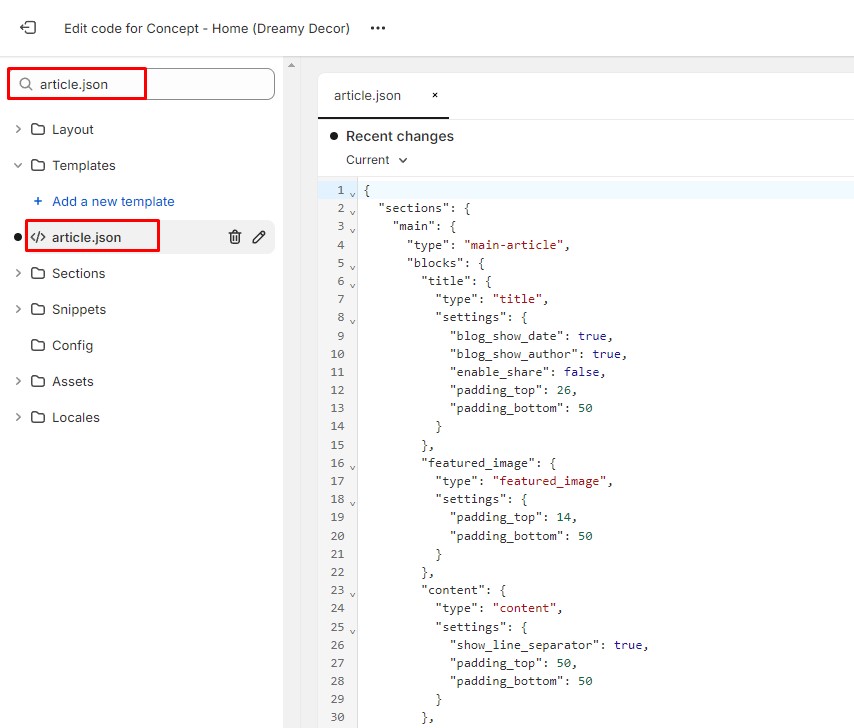Close the article.json tab

point(435,96)
